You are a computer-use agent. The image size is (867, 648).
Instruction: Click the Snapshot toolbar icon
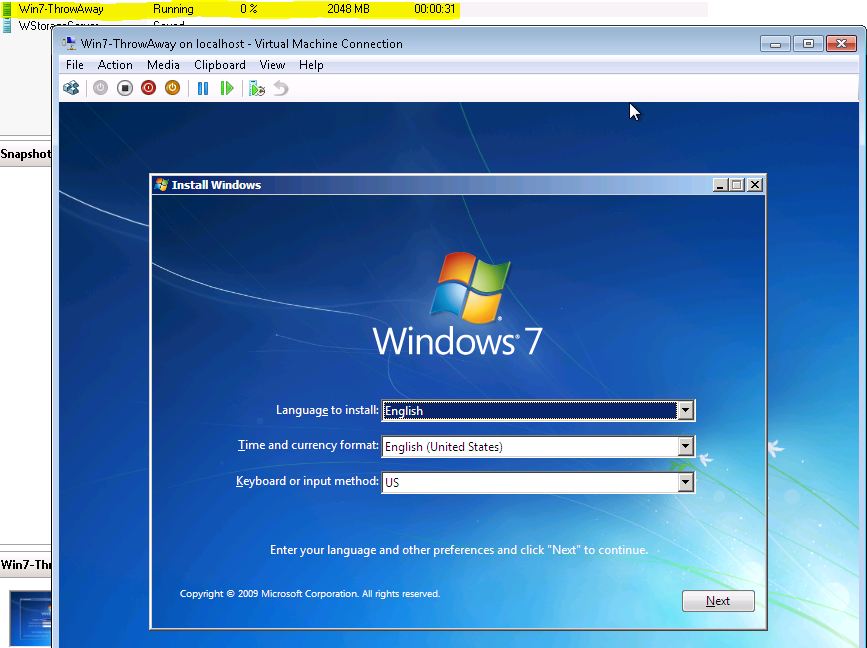click(x=257, y=88)
